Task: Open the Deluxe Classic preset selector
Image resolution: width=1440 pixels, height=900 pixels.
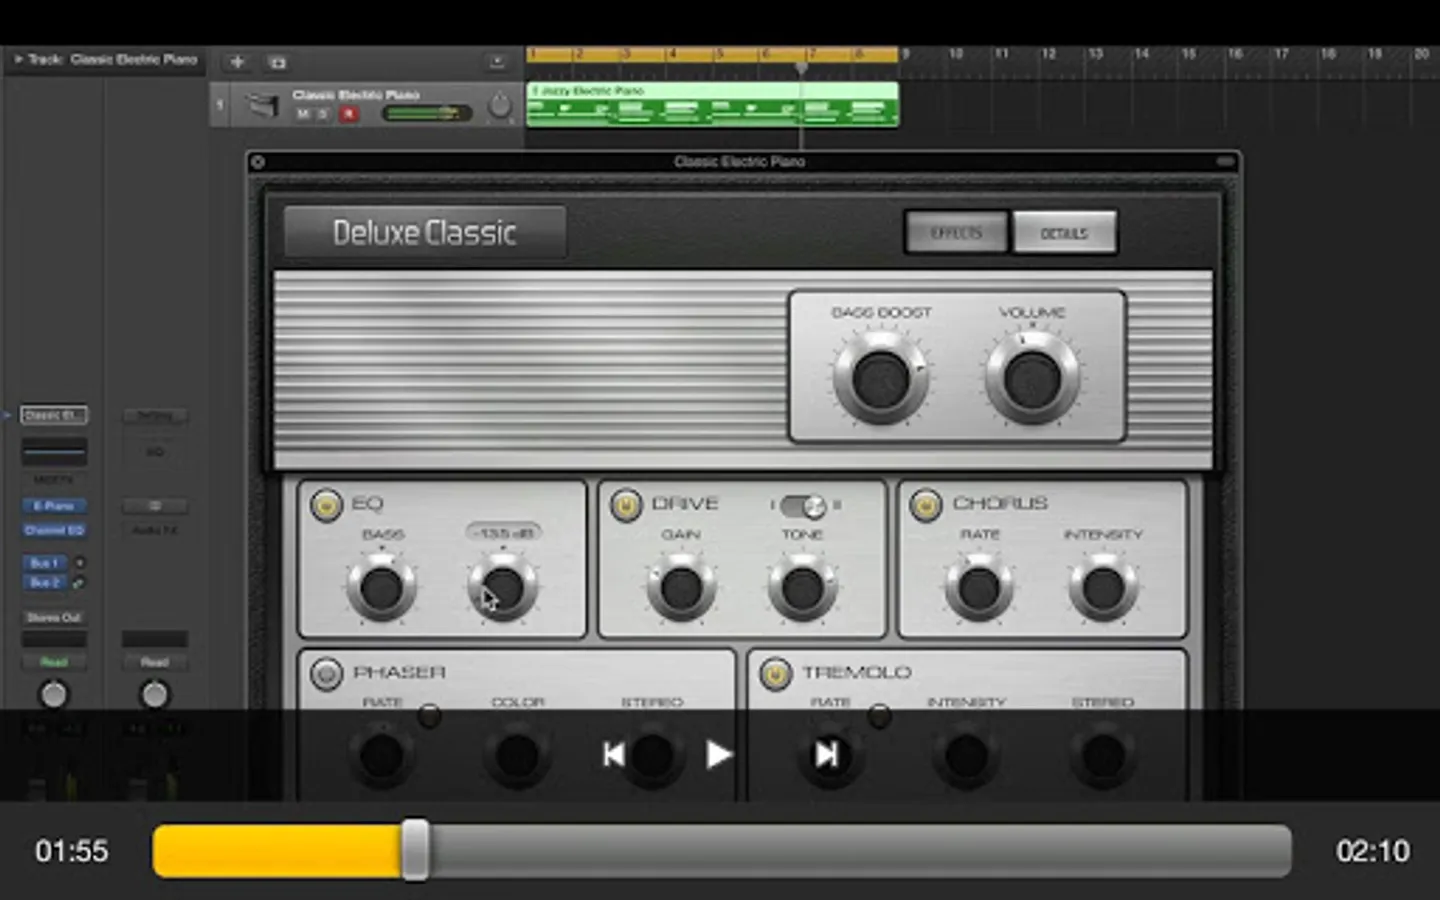Action: 425,233
